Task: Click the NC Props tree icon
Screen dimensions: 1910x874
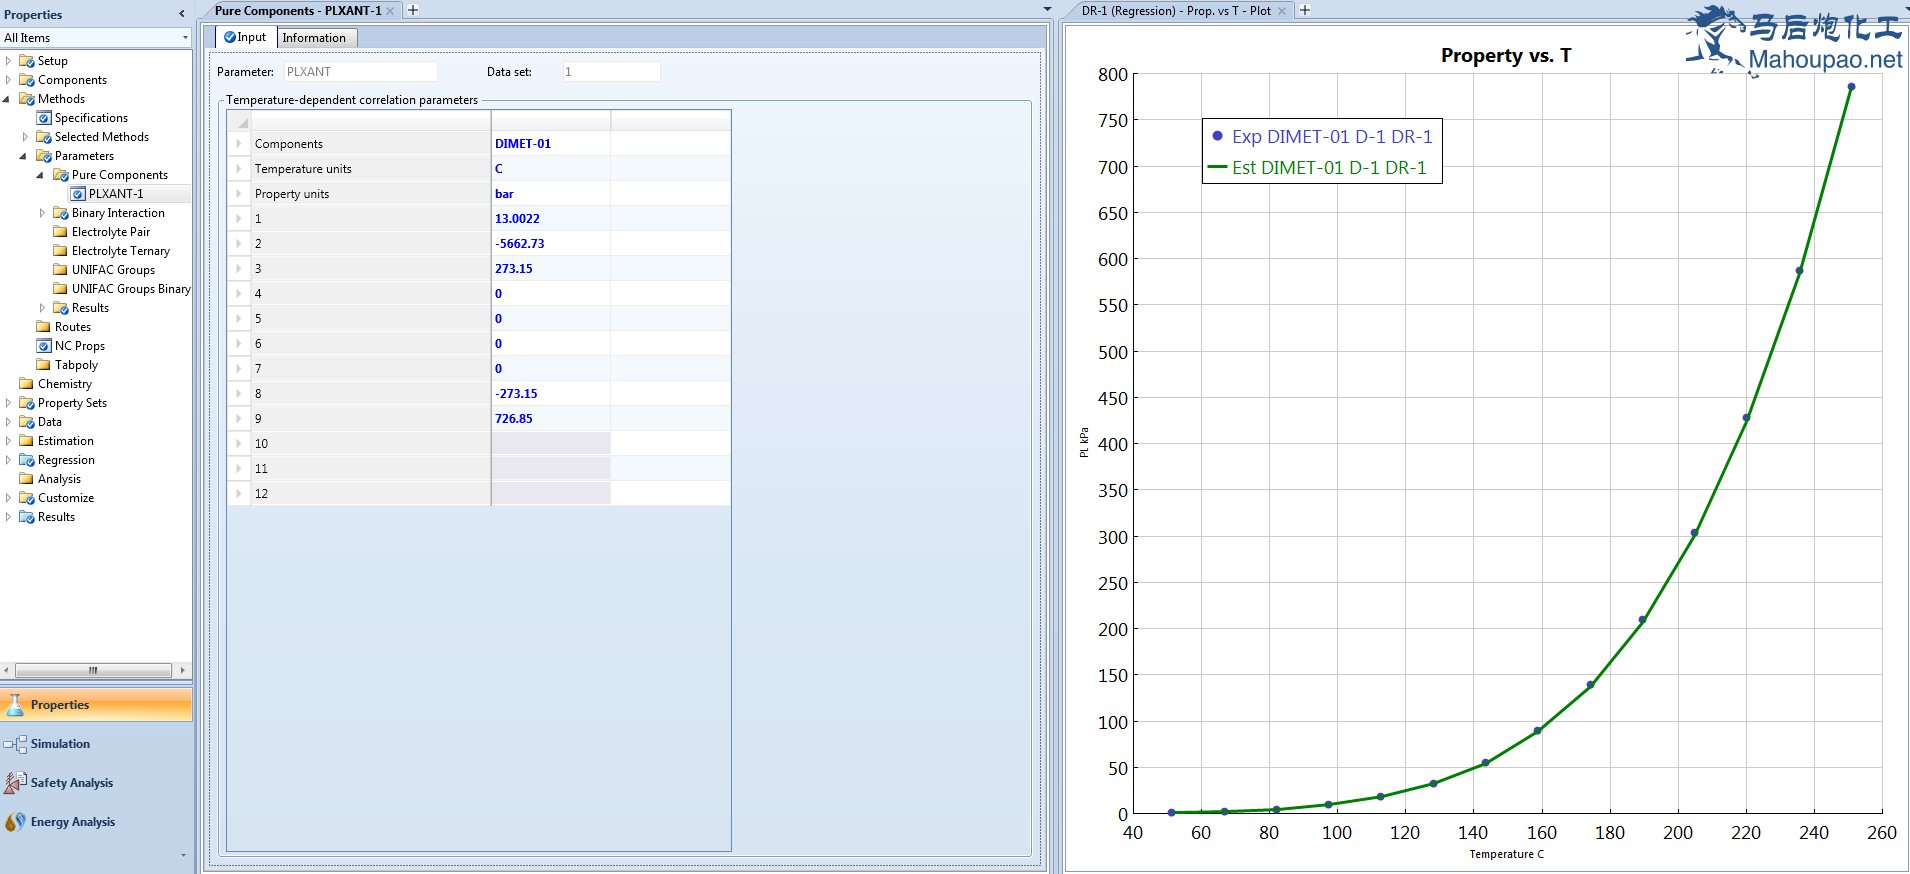Action: click(44, 346)
